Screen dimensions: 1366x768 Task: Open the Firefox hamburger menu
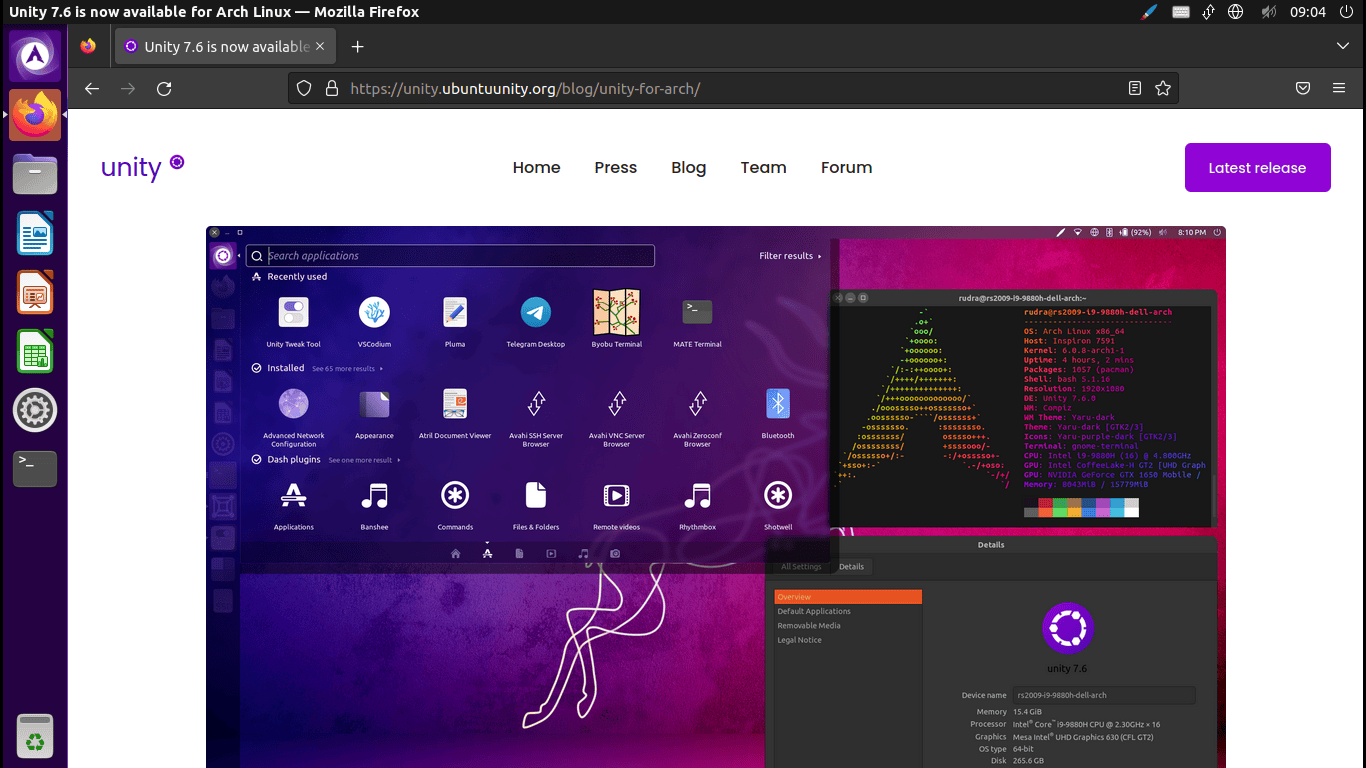(1339, 88)
